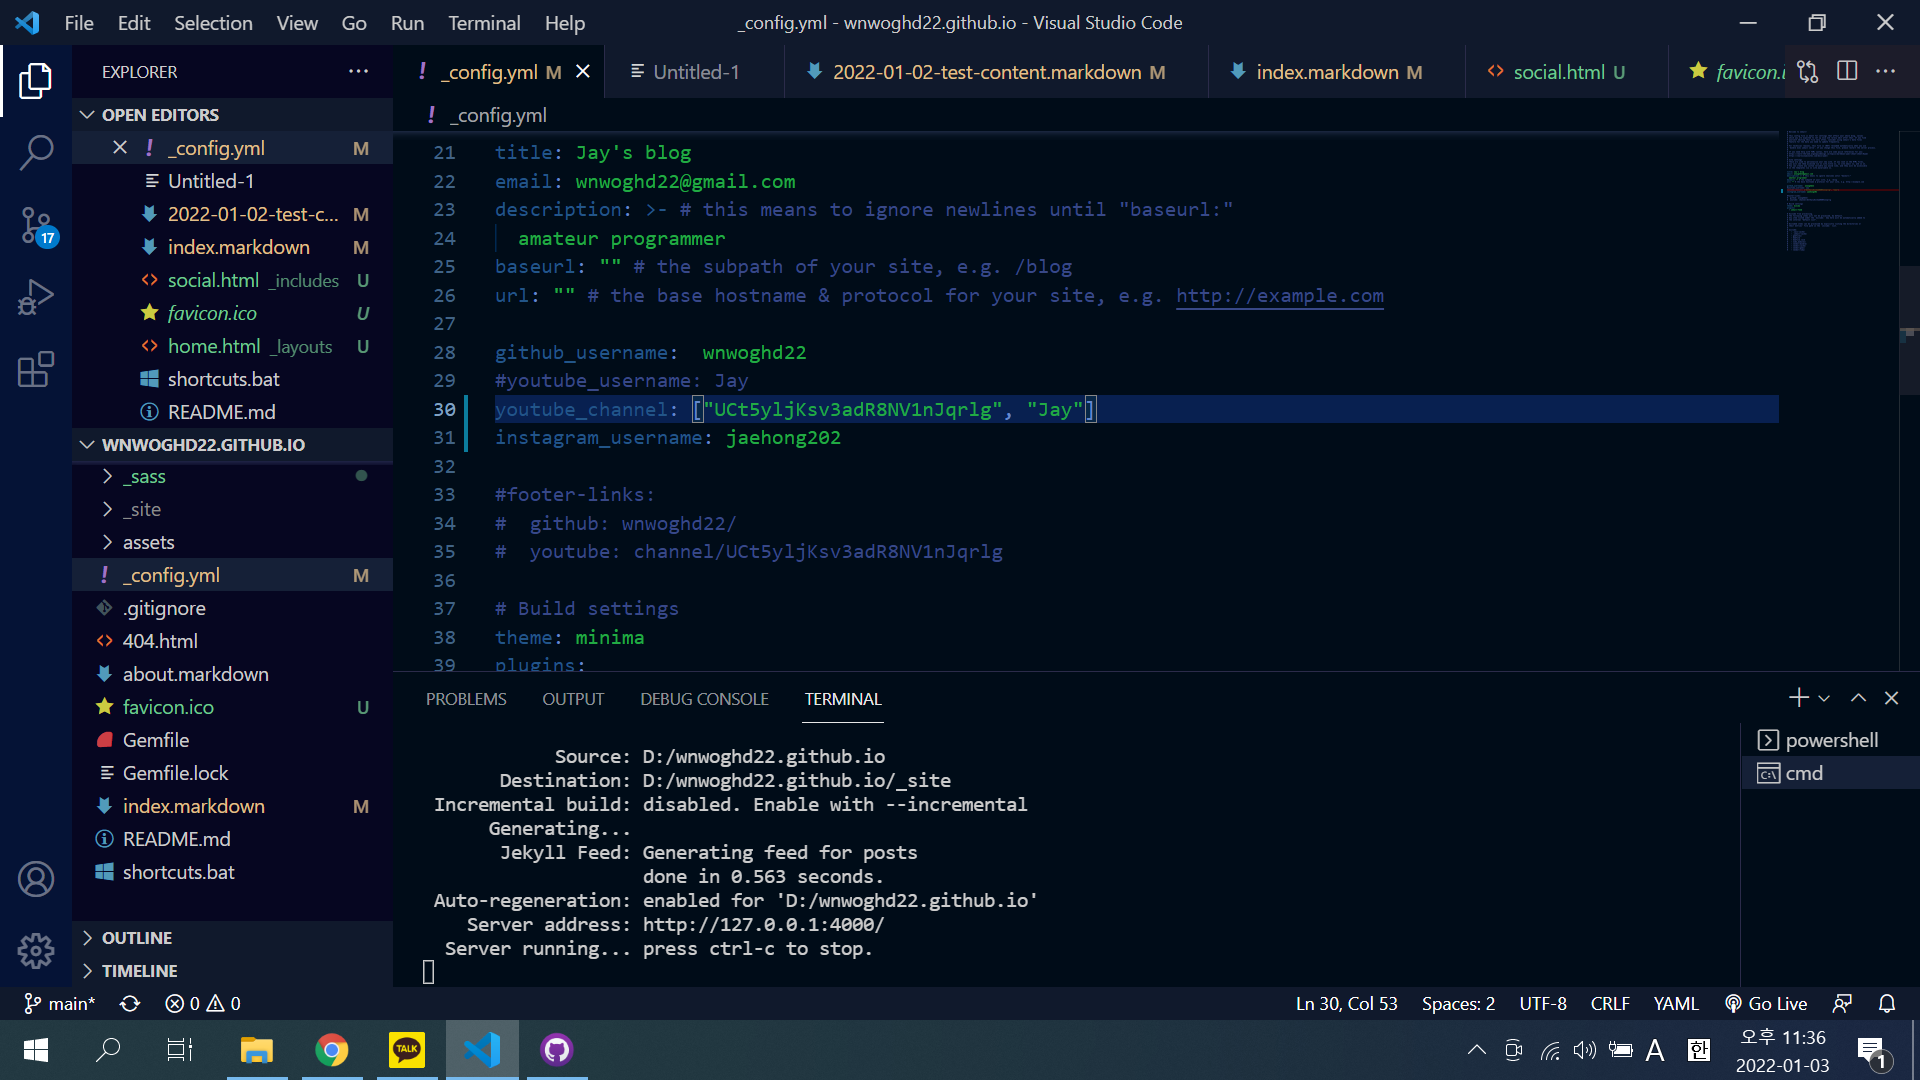Toggle OPEN EDITORS section visibility
Image resolution: width=1920 pixels, height=1080 pixels.
(x=86, y=113)
